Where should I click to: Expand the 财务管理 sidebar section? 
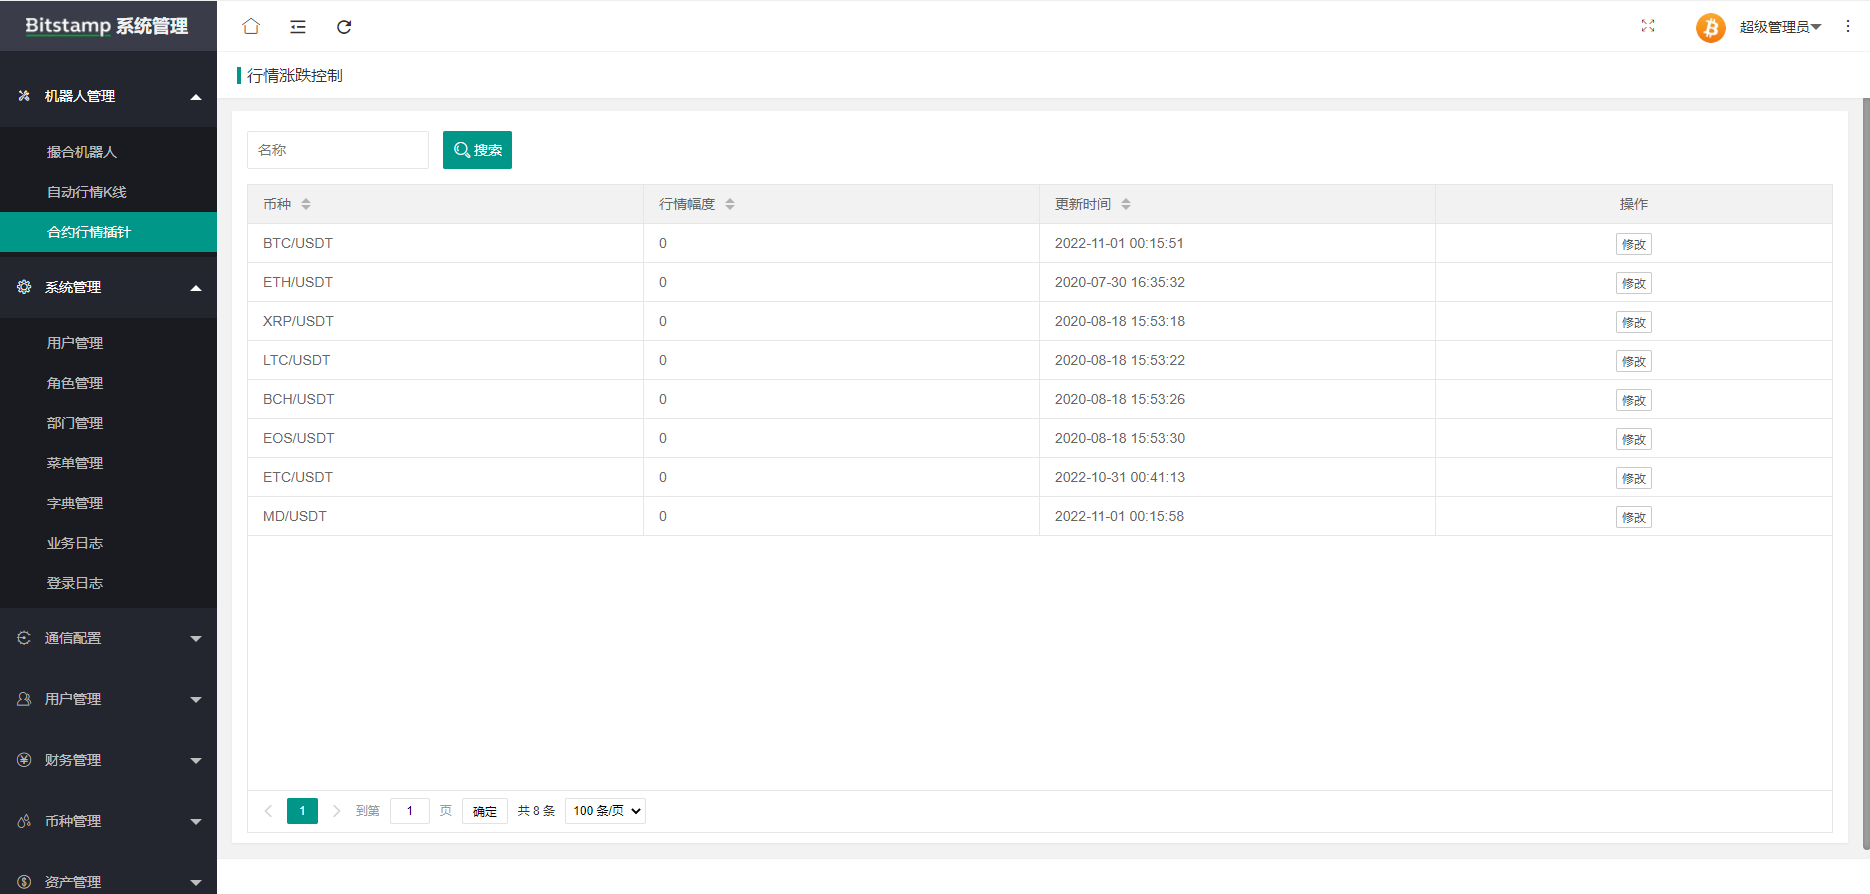[x=108, y=760]
